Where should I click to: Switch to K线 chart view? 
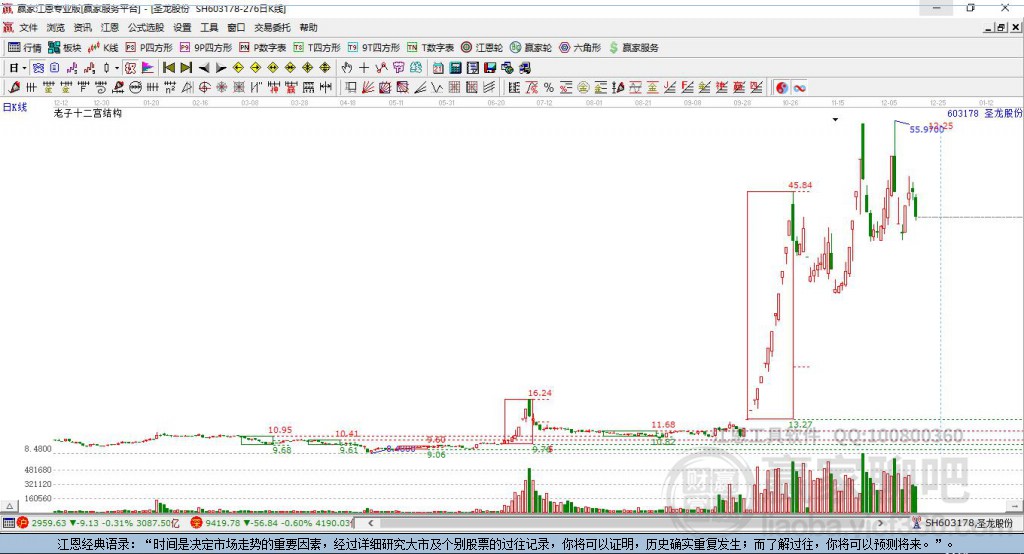click(103, 48)
